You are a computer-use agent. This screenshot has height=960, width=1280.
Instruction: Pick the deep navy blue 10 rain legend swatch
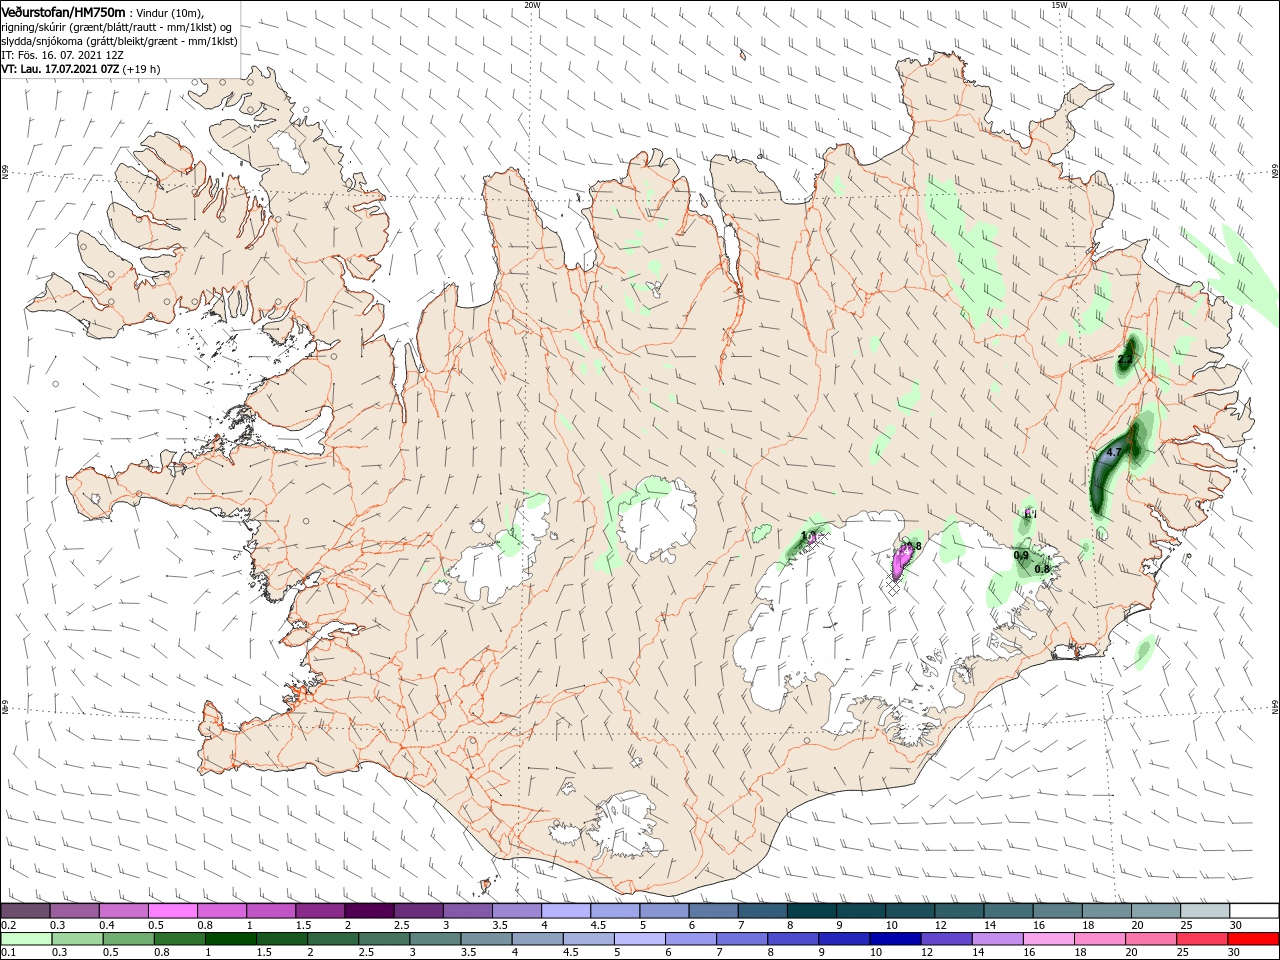click(x=893, y=939)
